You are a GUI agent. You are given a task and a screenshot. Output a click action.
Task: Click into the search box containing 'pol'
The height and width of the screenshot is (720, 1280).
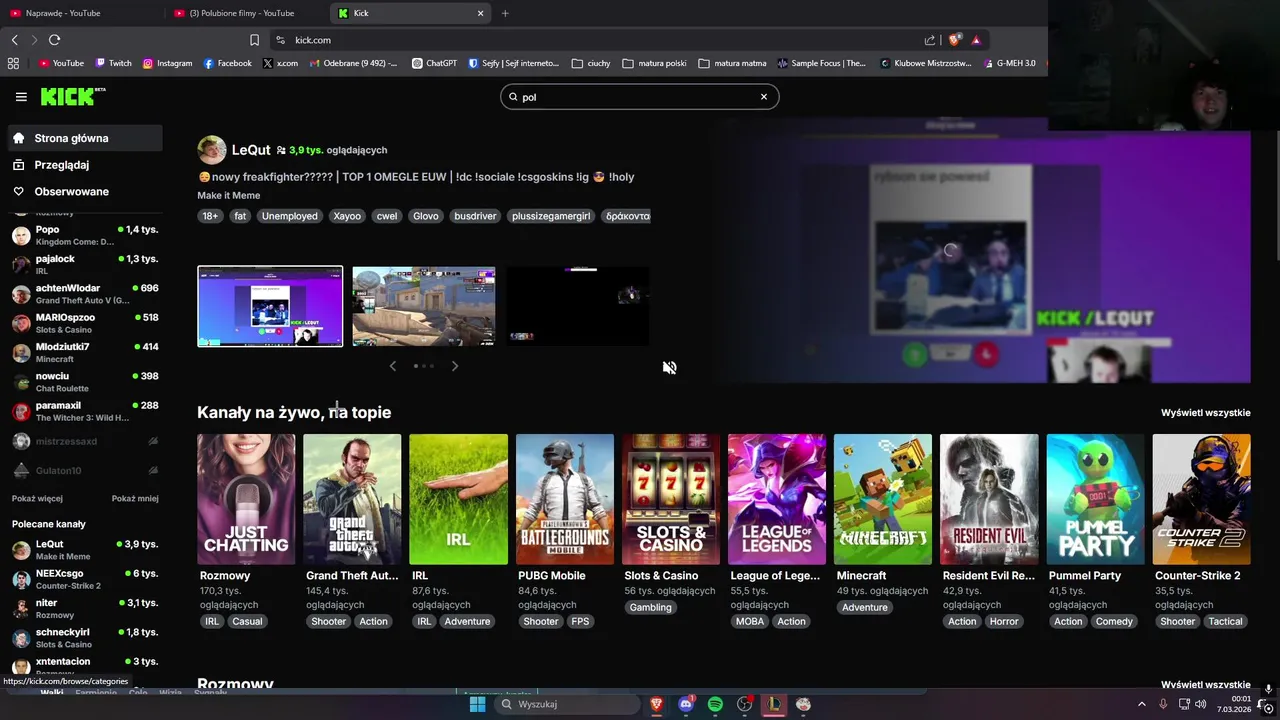pos(638,97)
